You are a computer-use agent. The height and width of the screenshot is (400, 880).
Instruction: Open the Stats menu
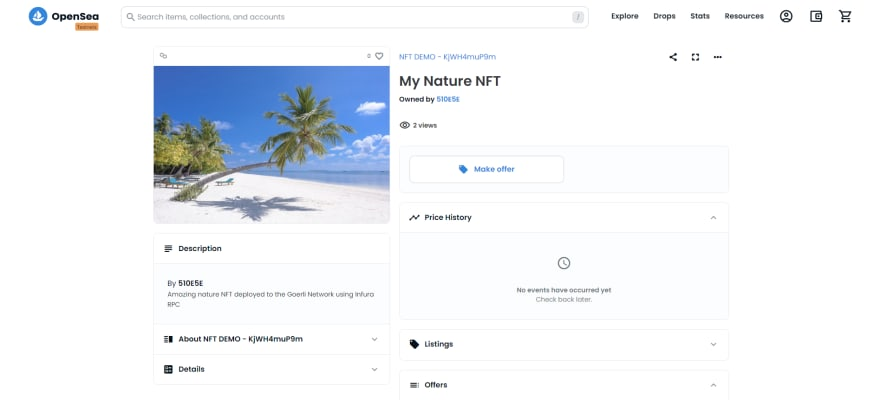coord(700,16)
